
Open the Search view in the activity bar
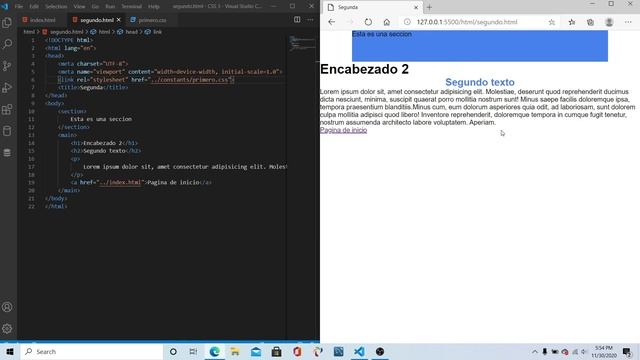click(x=7, y=44)
